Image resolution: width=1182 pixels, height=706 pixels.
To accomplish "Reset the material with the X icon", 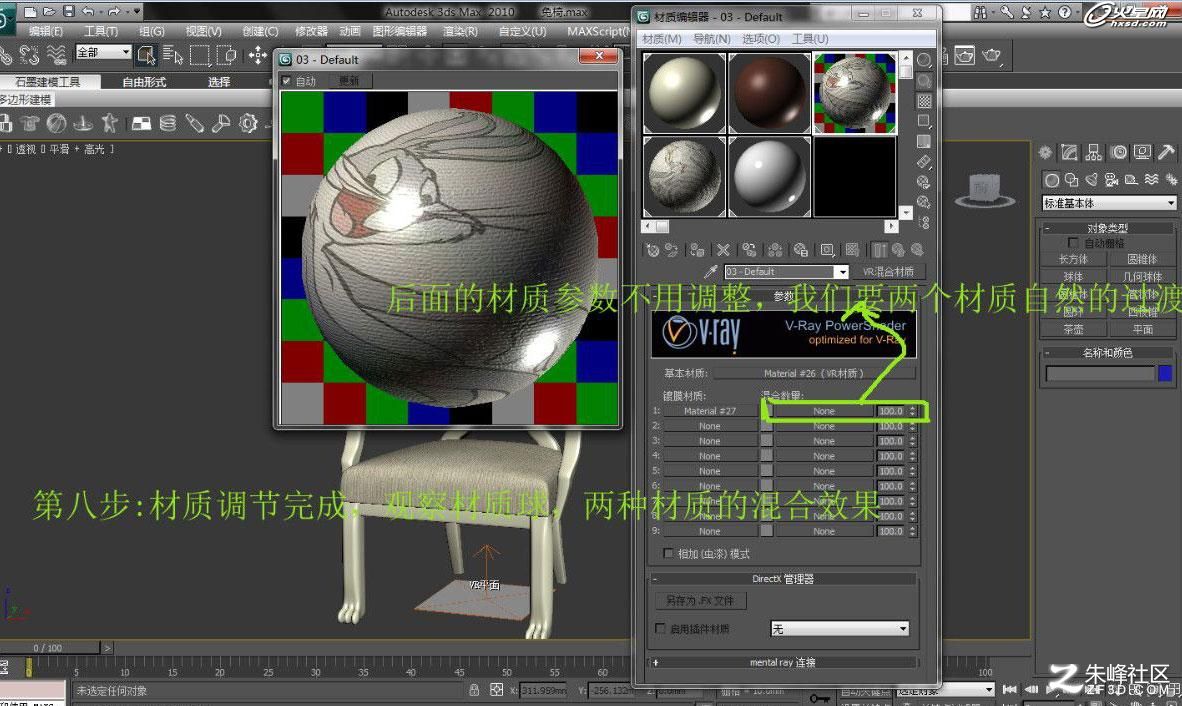I will tap(723, 250).
